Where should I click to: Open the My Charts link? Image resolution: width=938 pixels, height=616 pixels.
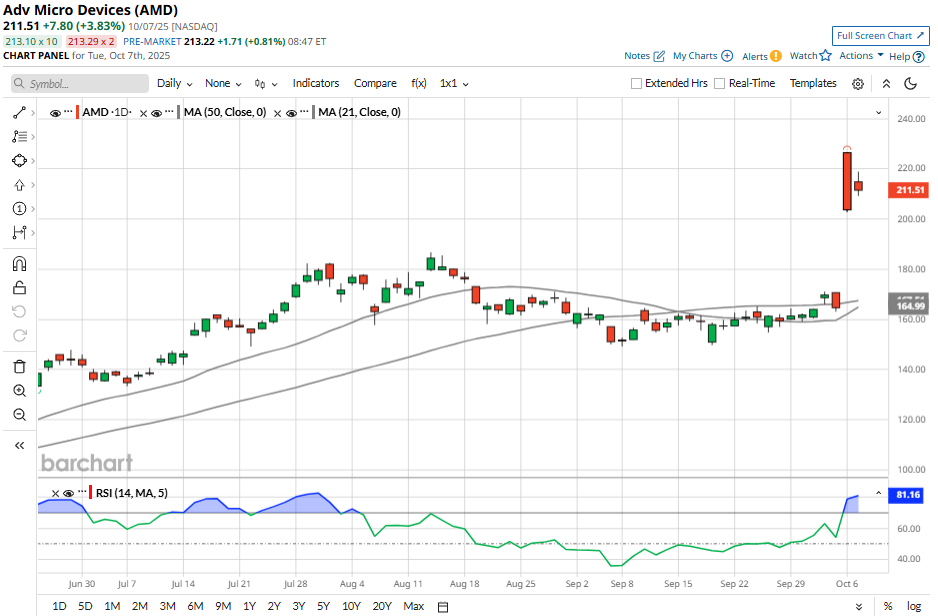click(x=702, y=56)
